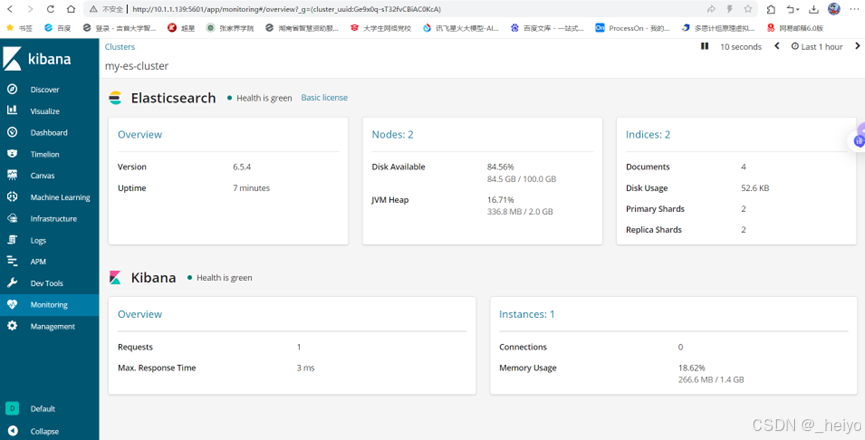
Task: Open the Elasticsearch Overview link
Action: (140, 135)
